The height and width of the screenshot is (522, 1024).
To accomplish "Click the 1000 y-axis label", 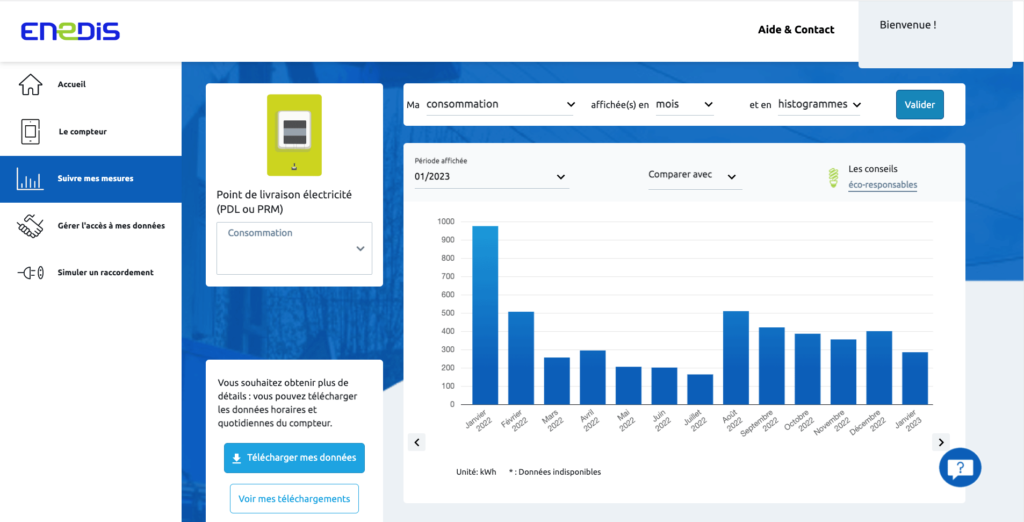I will point(445,221).
